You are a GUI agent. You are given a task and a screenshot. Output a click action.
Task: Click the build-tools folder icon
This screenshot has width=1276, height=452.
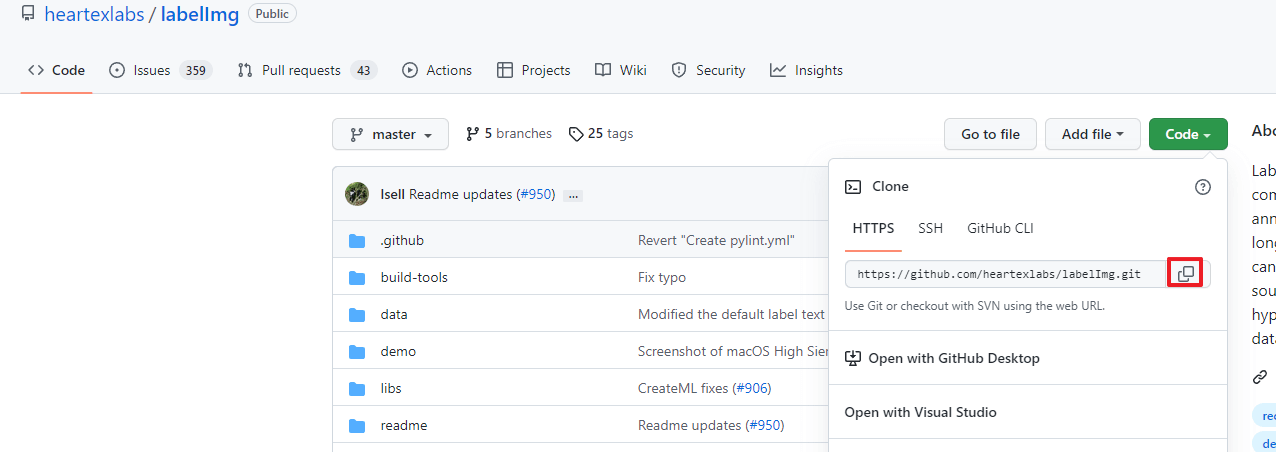pyautogui.click(x=357, y=277)
